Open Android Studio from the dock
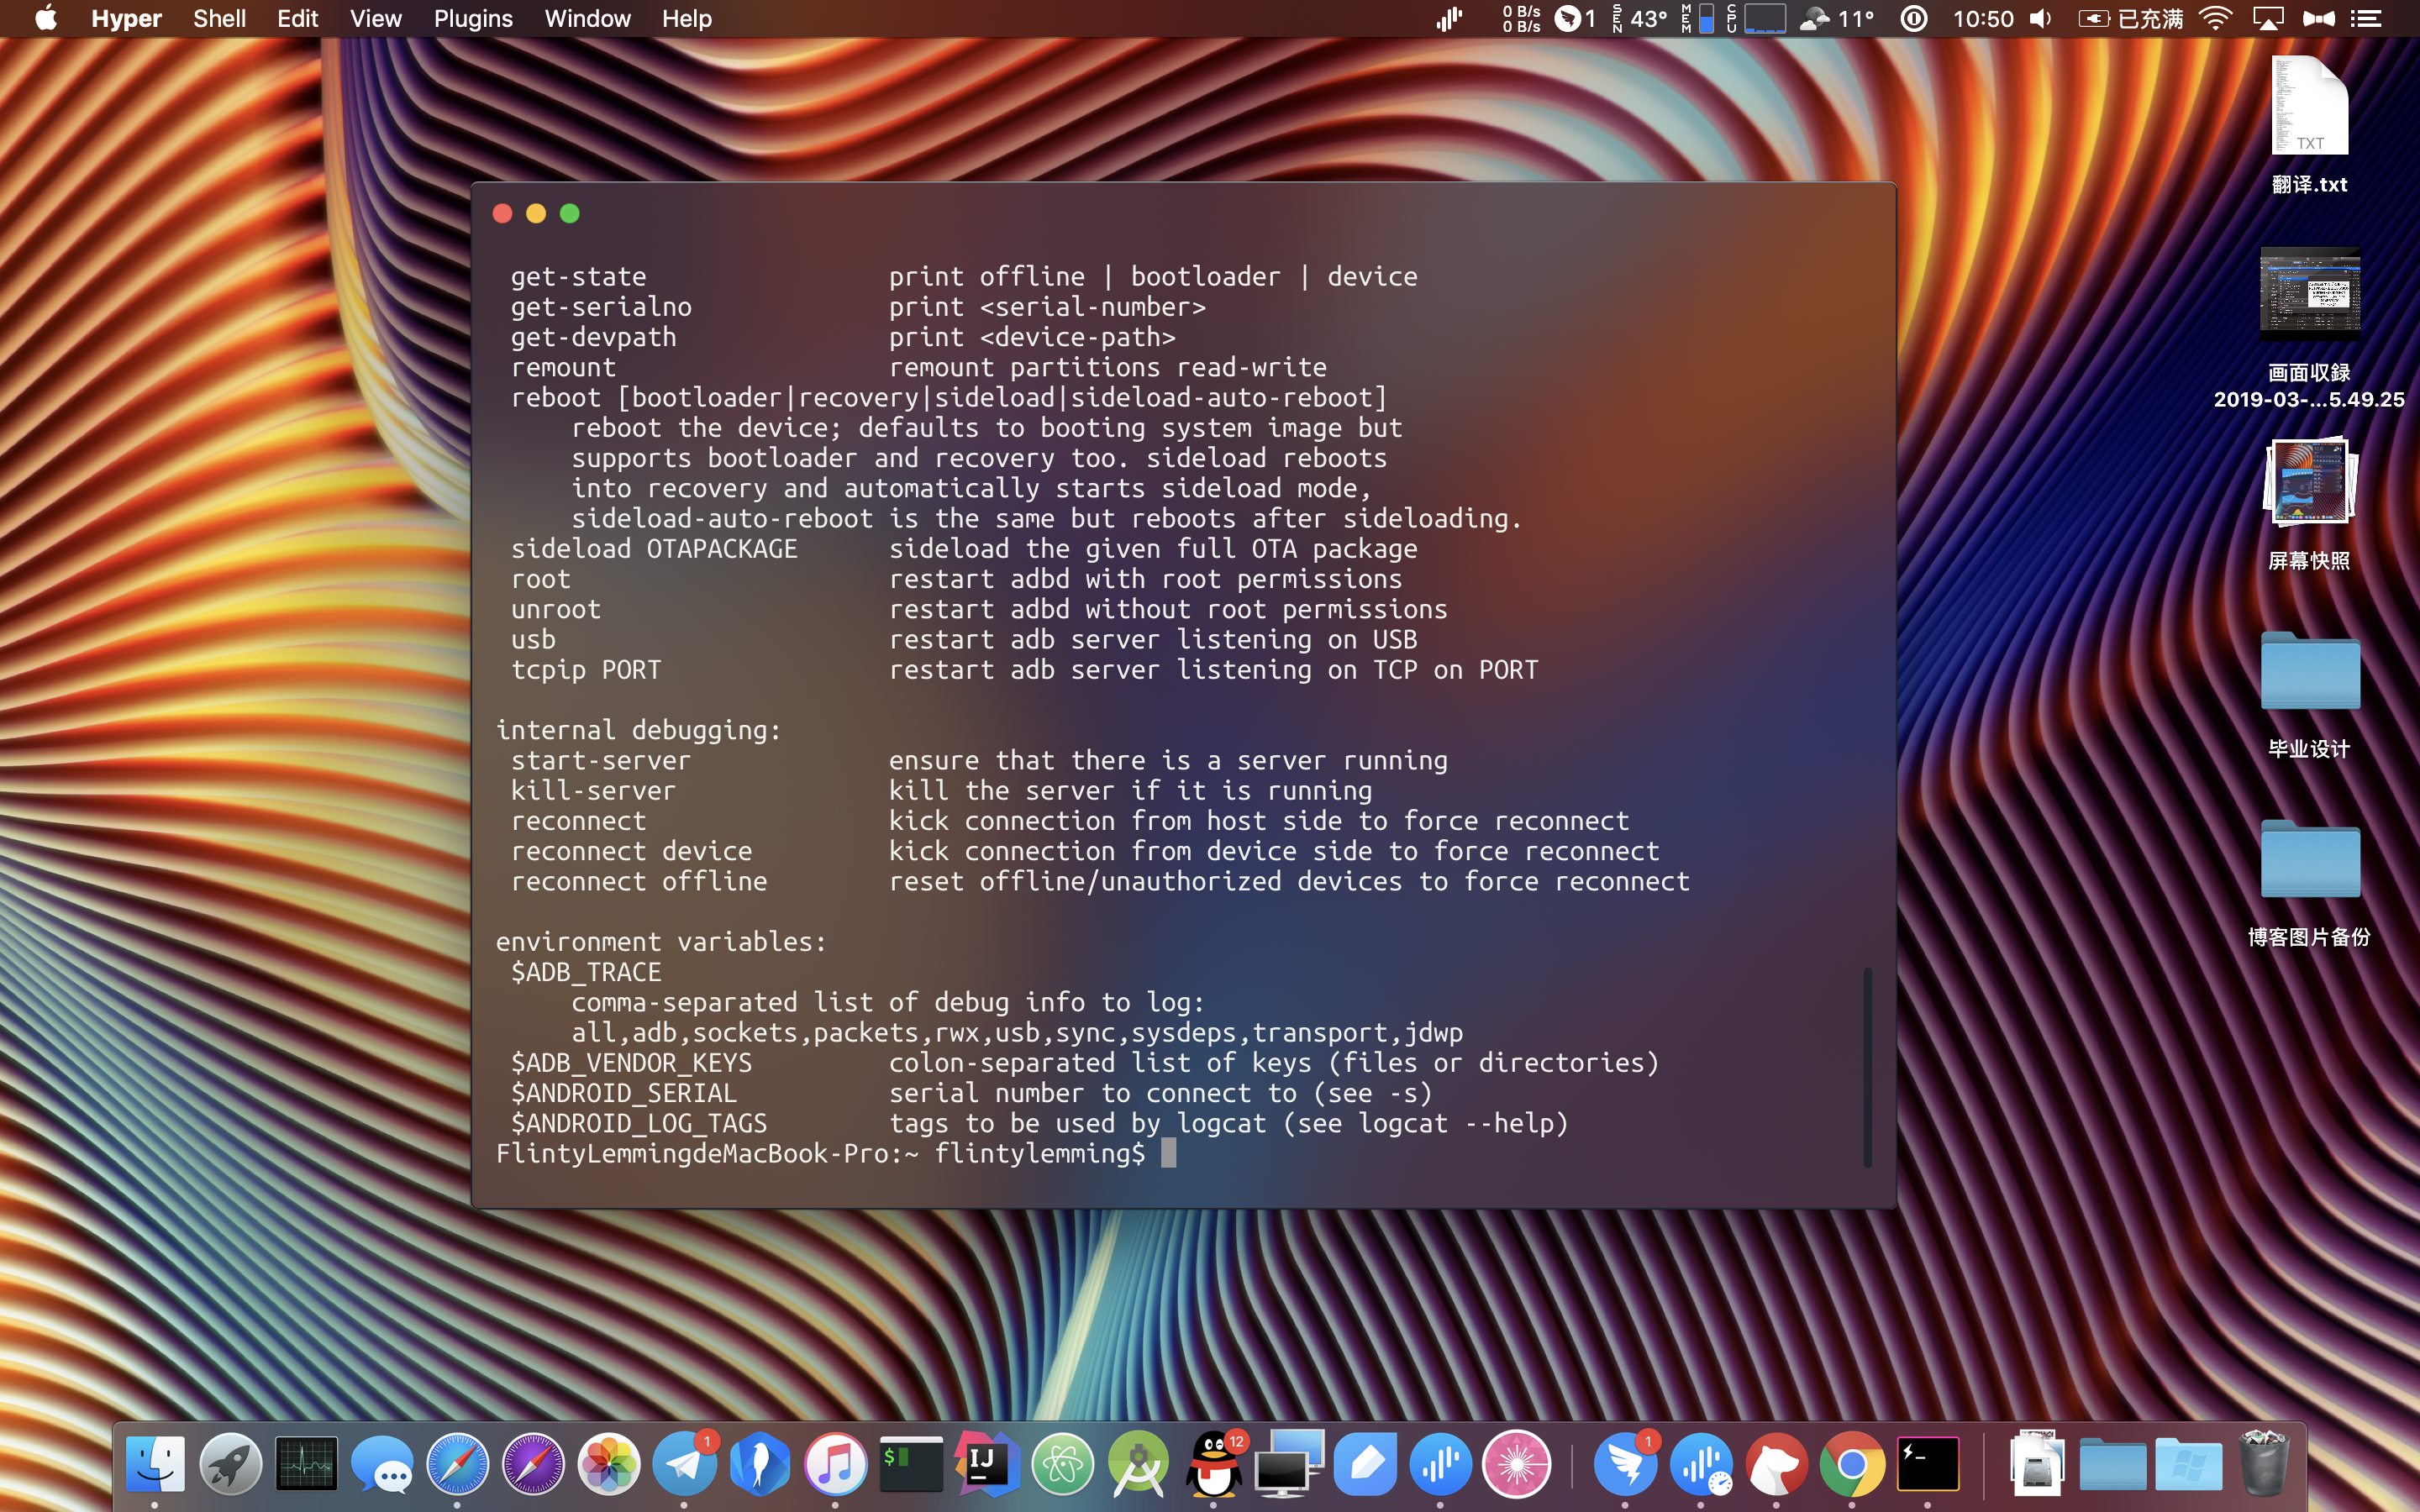The width and height of the screenshot is (2420, 1512). [1138, 1464]
